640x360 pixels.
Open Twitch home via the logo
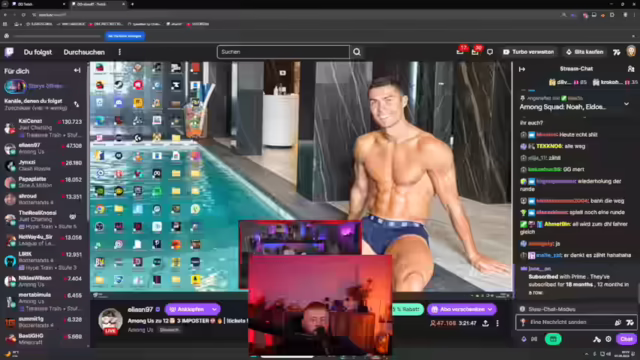[9, 52]
